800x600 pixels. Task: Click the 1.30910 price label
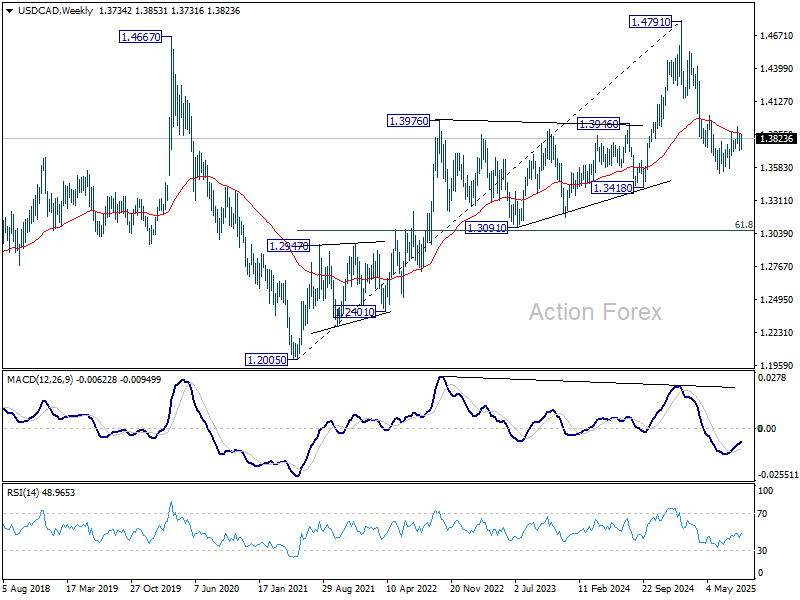coord(487,228)
